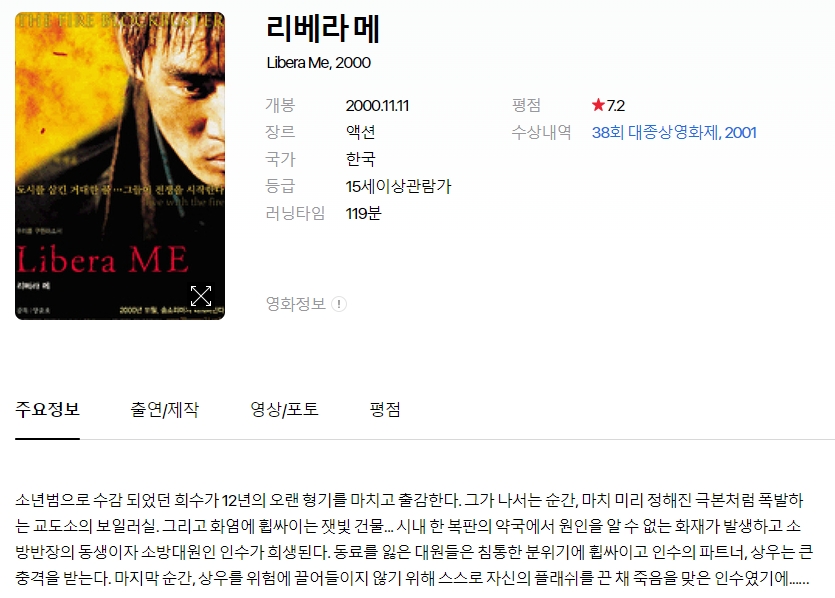Open the Libera Me poster image

pos(120,166)
